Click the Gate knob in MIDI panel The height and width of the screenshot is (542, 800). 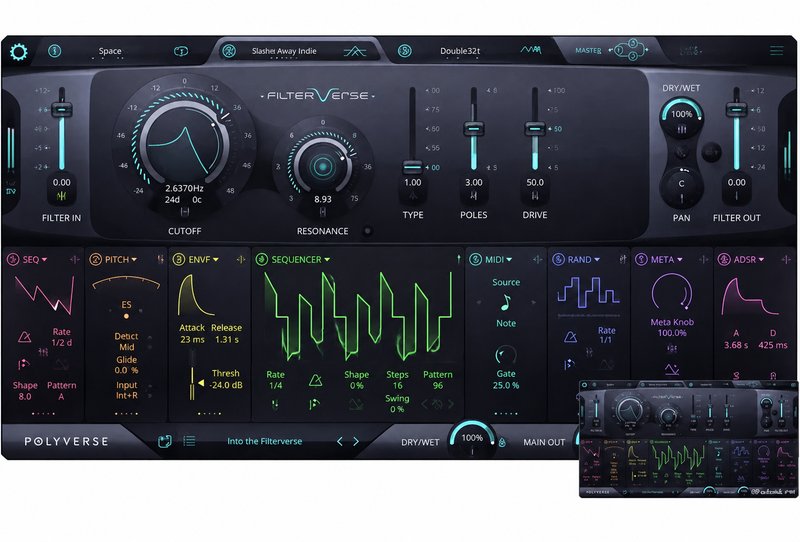click(x=506, y=355)
